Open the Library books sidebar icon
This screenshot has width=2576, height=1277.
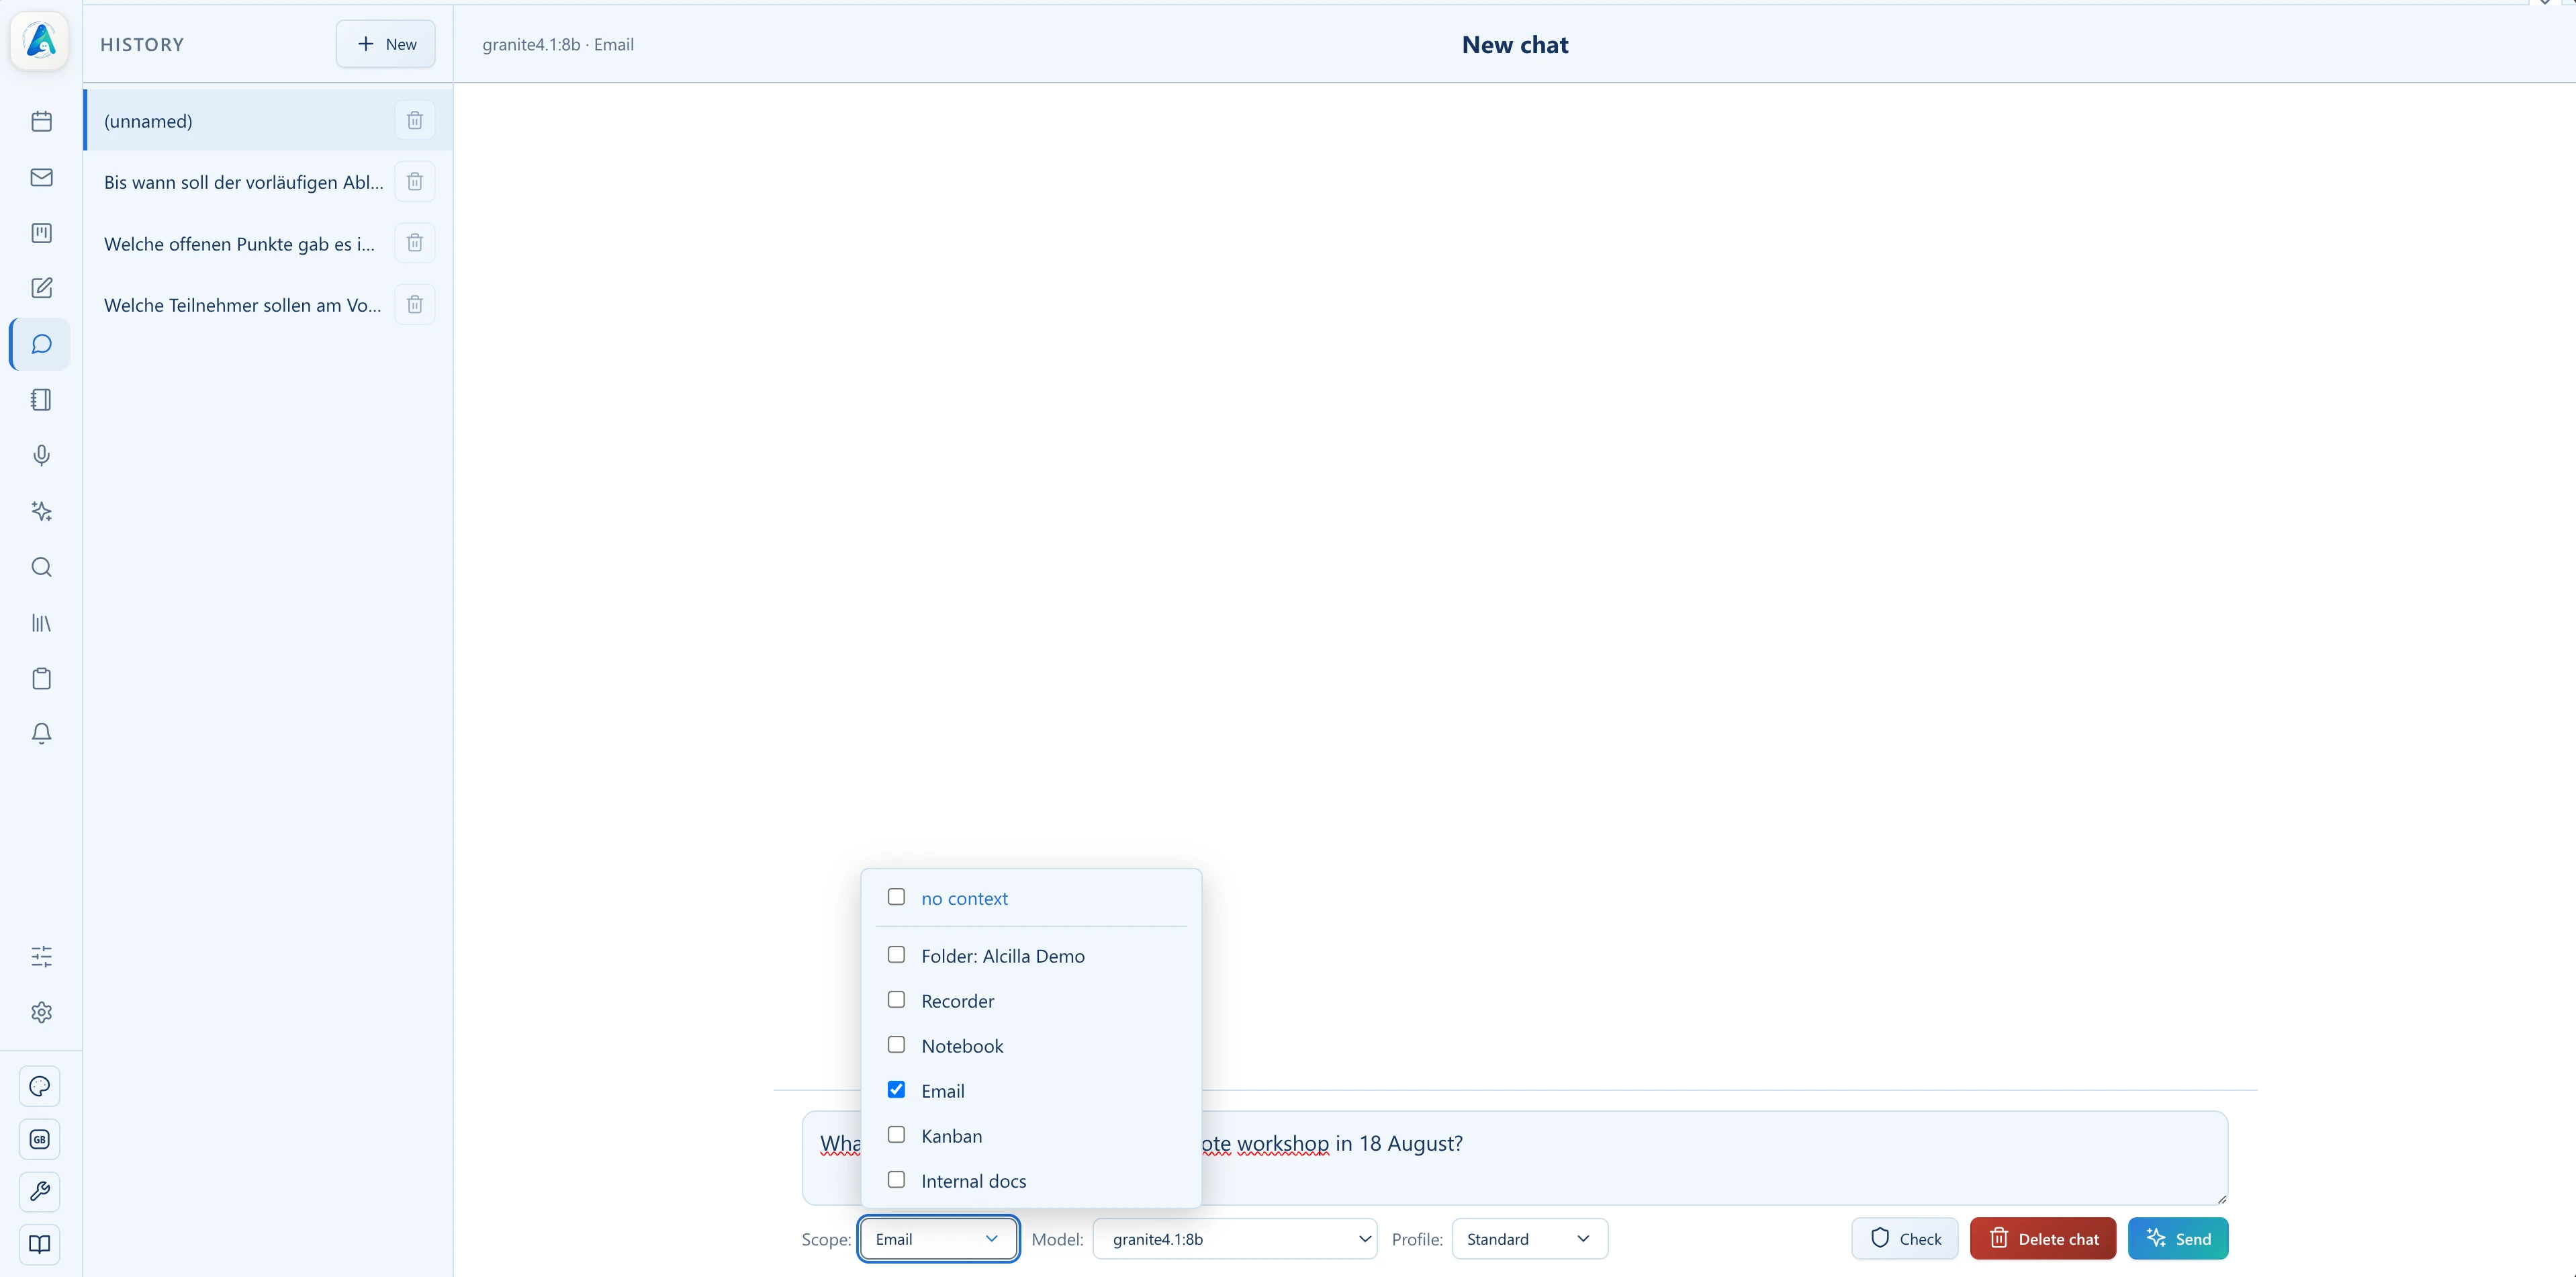pos(41,623)
